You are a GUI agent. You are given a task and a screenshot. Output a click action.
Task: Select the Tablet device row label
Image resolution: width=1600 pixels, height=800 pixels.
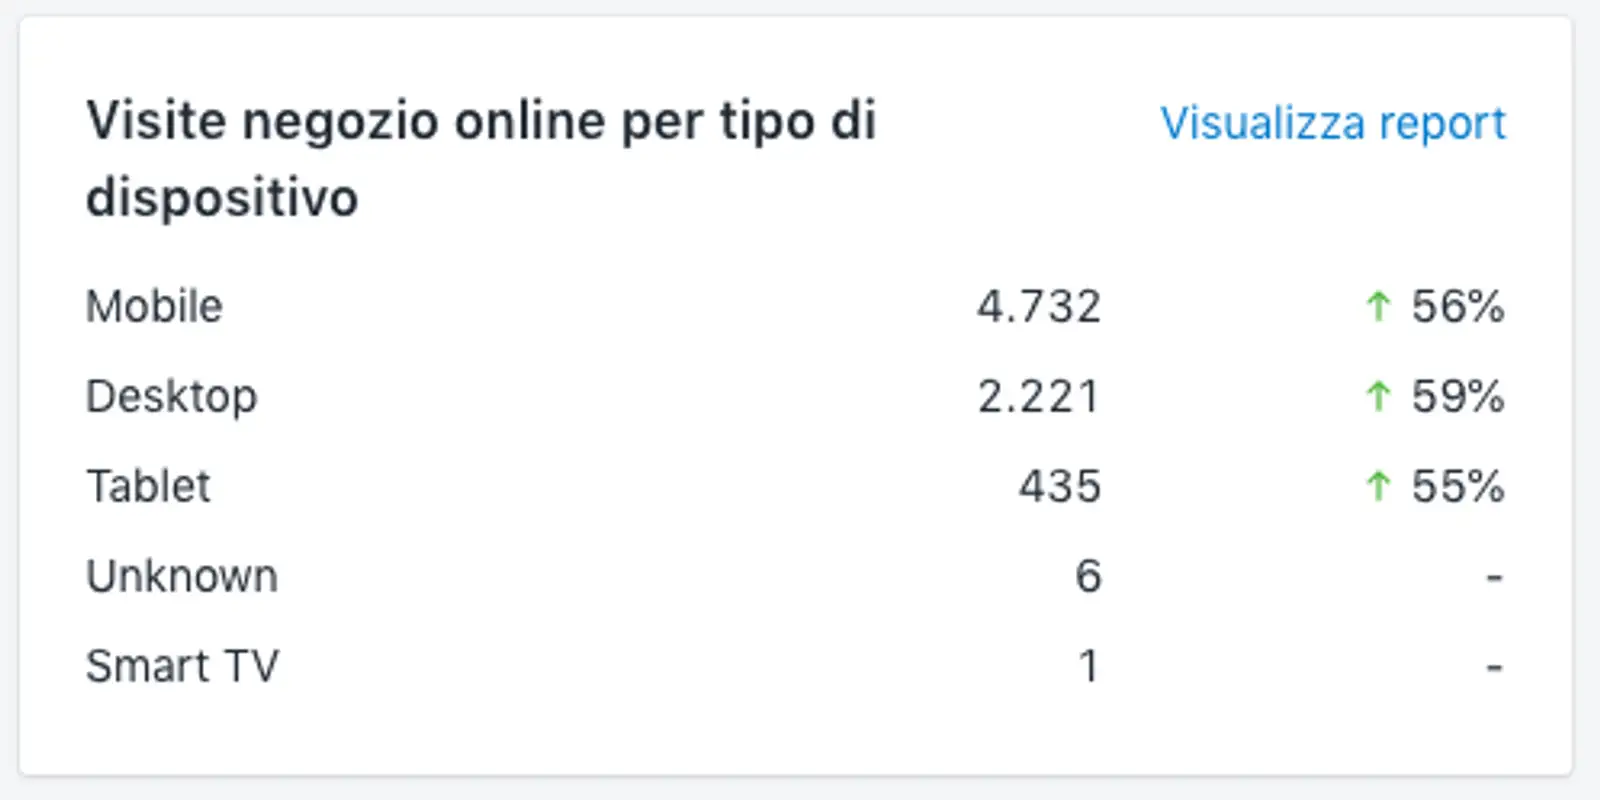coord(148,486)
